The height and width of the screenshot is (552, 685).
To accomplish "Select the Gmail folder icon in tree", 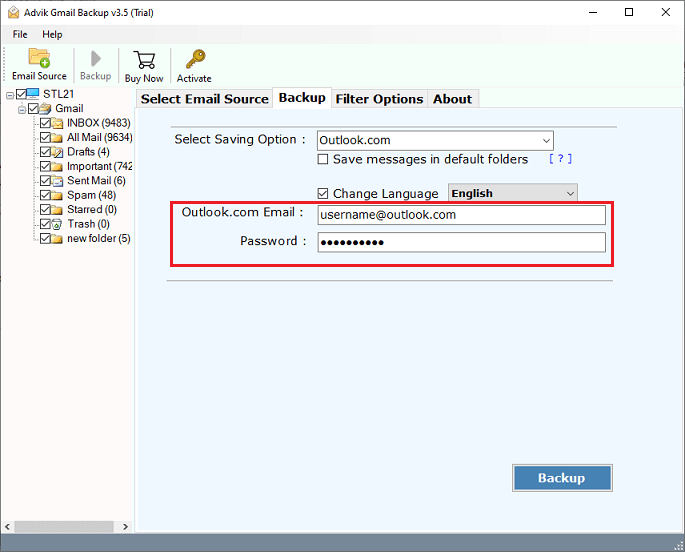I will (45, 108).
